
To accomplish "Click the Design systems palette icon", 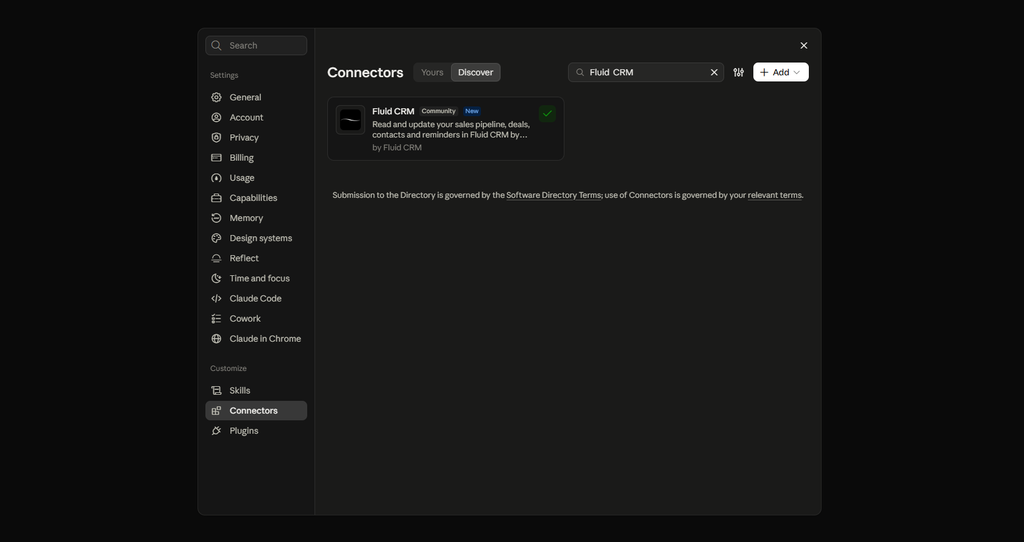I will coord(216,238).
